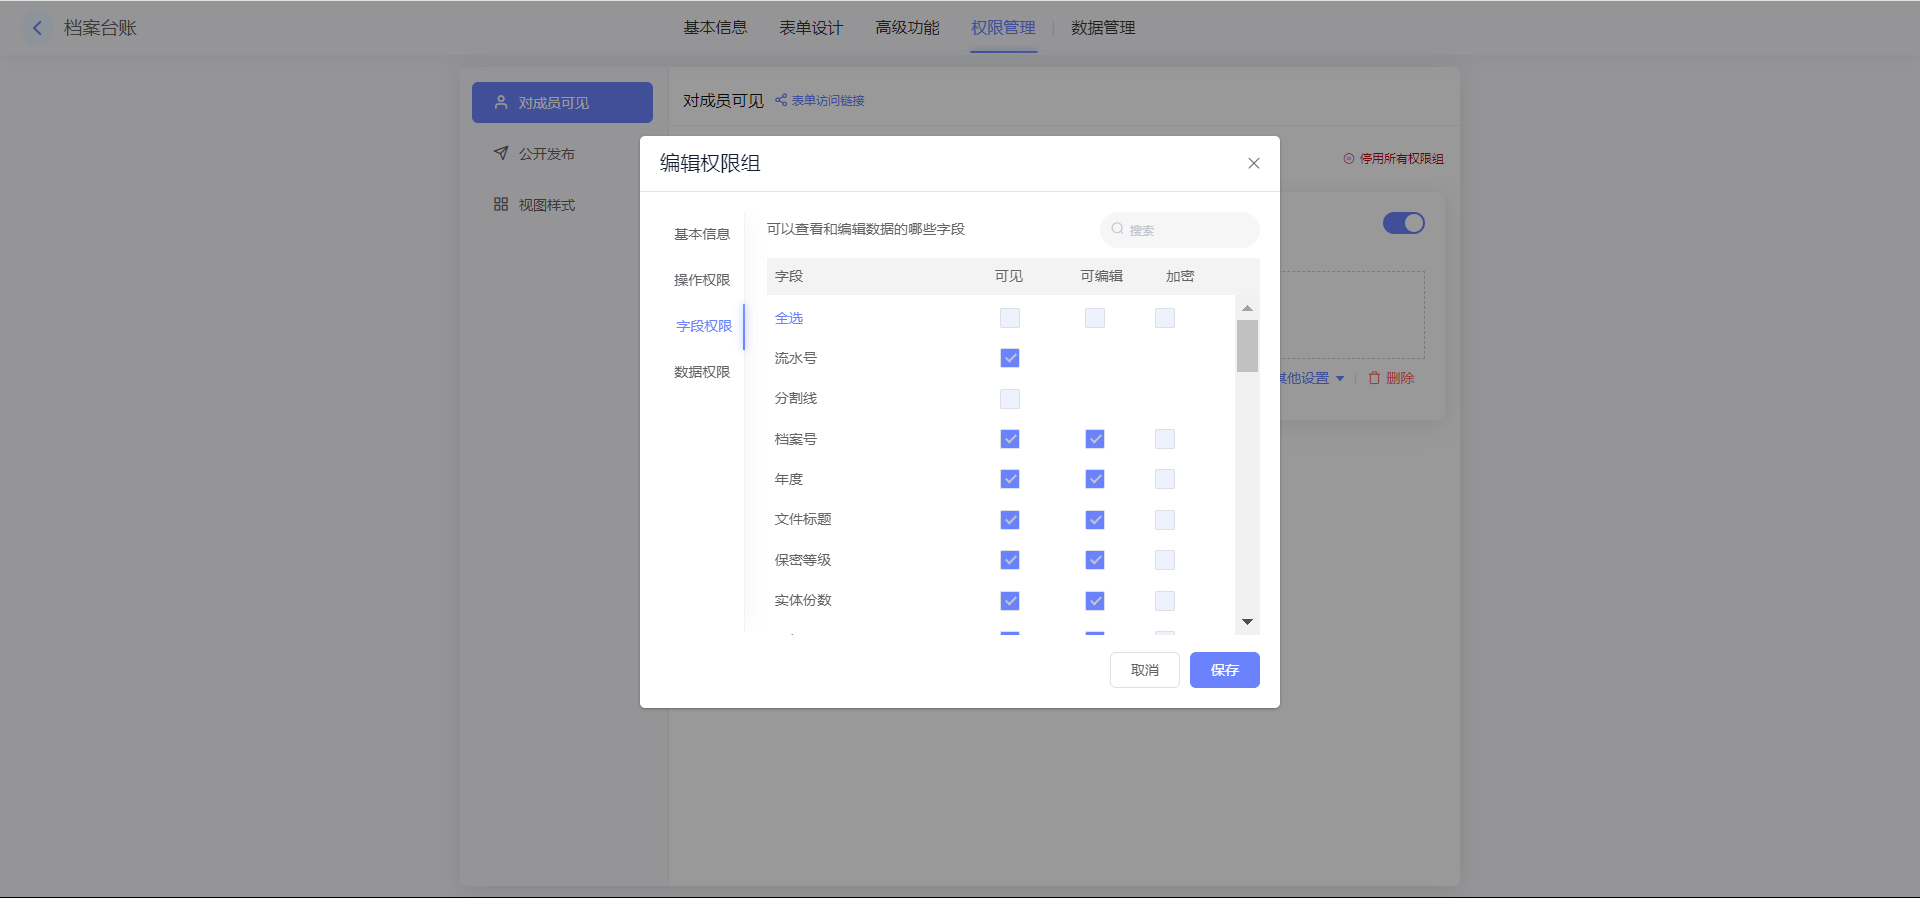
Task: Open the 表单设计 top tab
Action: (x=811, y=28)
